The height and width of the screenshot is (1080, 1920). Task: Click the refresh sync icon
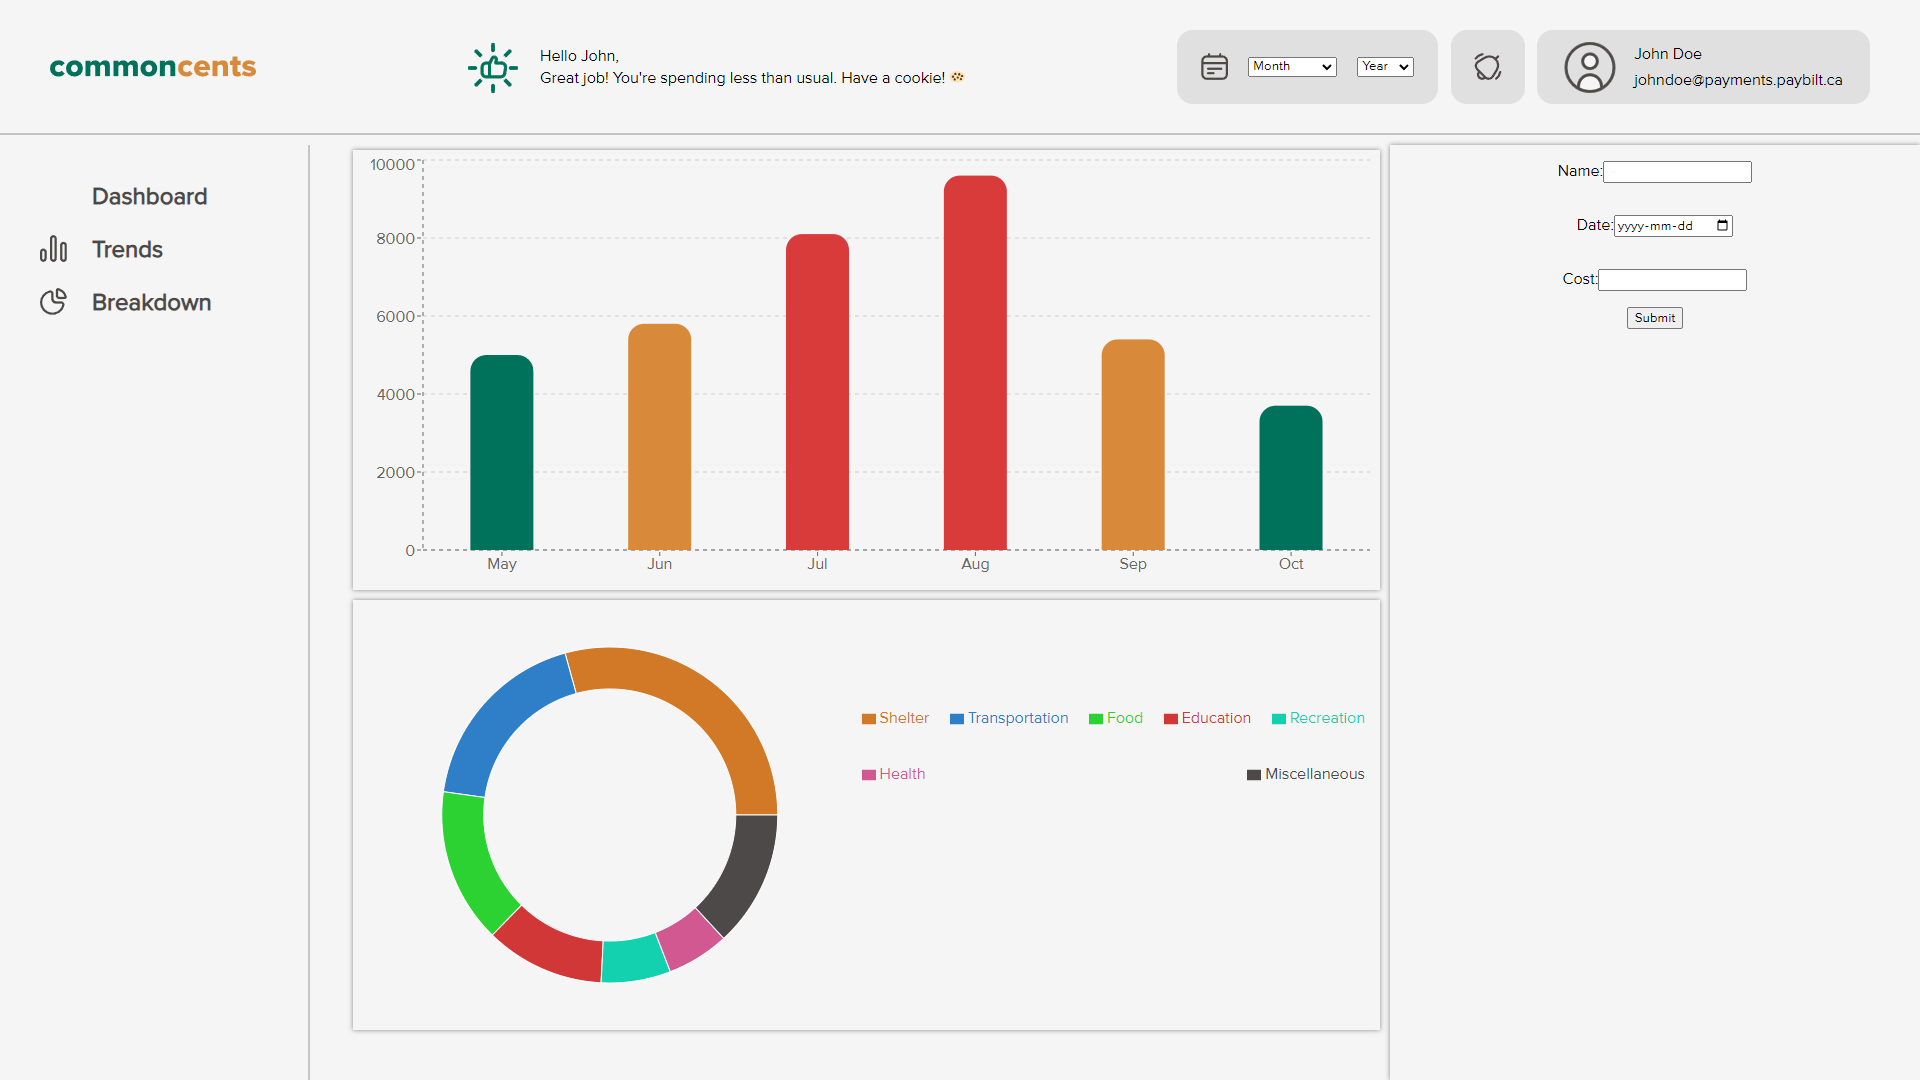click(x=1487, y=67)
